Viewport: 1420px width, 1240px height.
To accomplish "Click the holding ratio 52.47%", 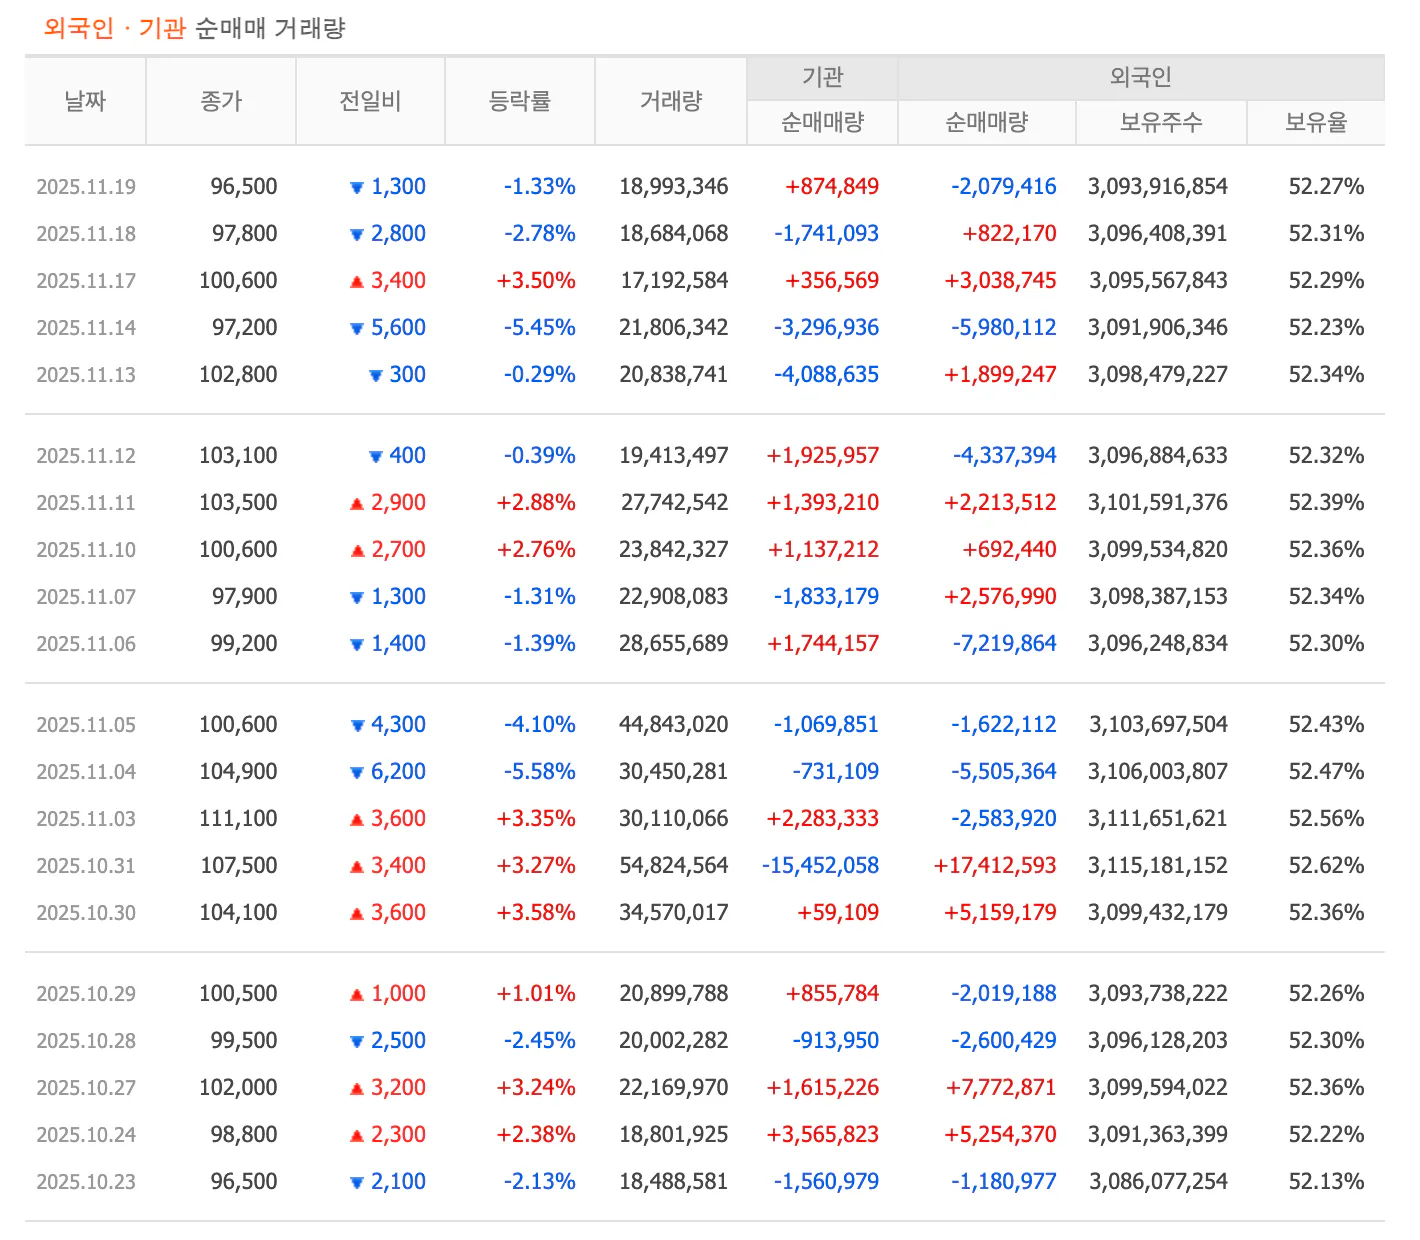I will 1326,772.
